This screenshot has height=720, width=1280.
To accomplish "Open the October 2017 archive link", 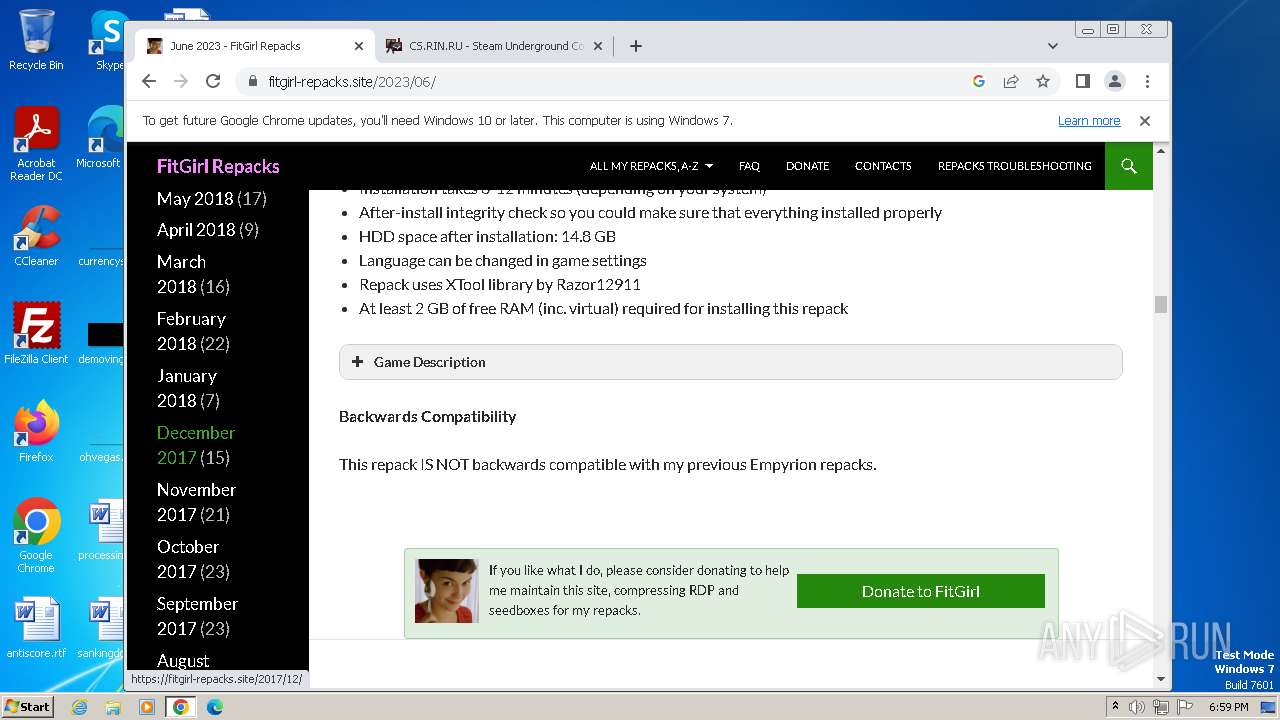I will click(188, 558).
